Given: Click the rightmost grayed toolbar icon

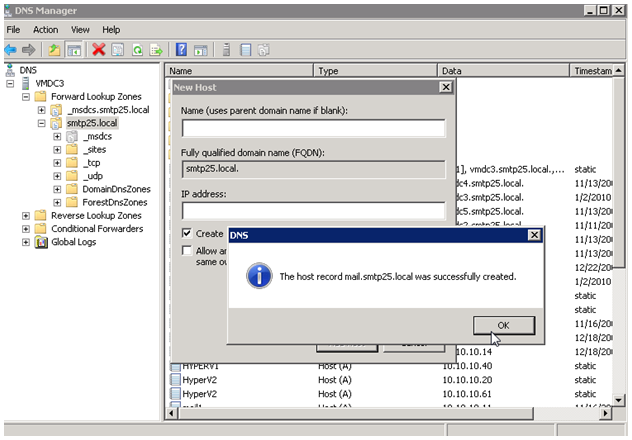Looking at the screenshot, I should coord(264,50).
